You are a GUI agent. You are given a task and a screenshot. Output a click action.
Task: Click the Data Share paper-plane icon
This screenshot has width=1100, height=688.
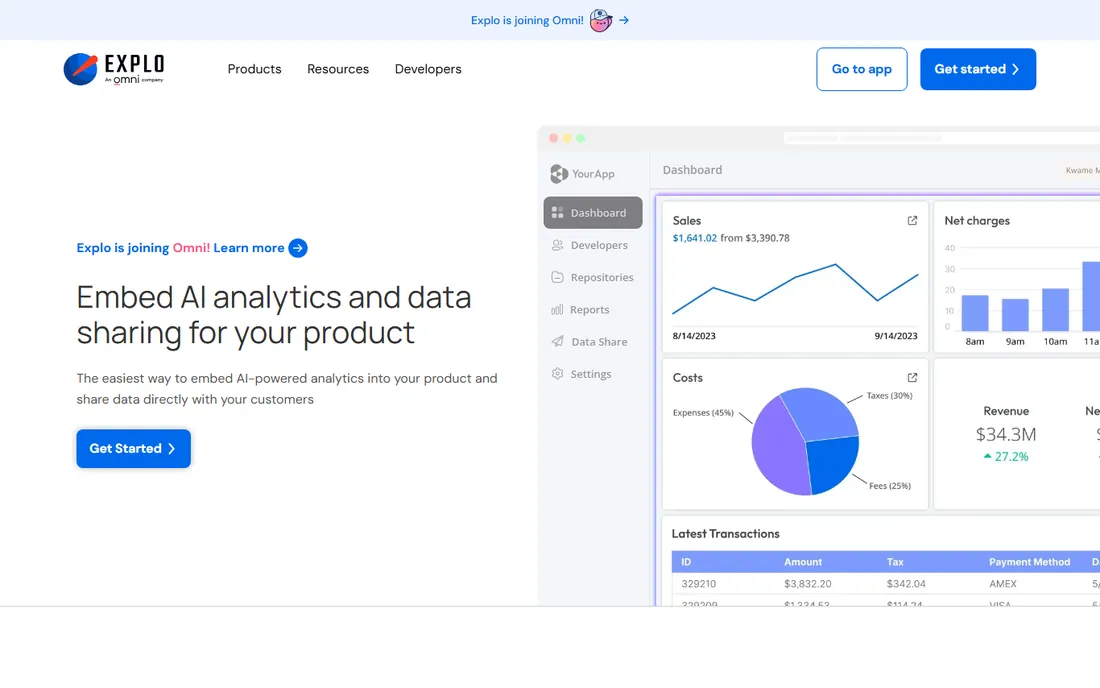click(558, 341)
